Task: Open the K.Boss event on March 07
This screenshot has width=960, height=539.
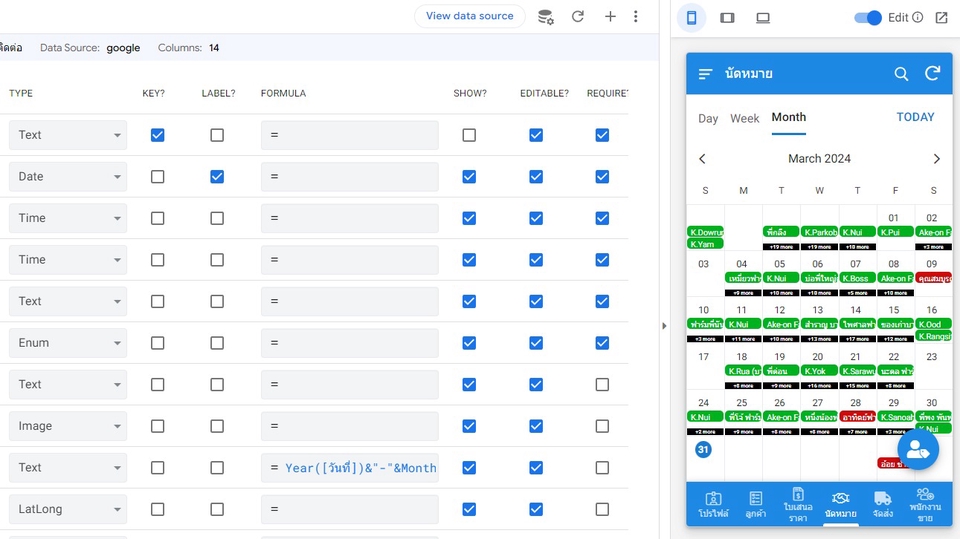Action: coord(857,278)
